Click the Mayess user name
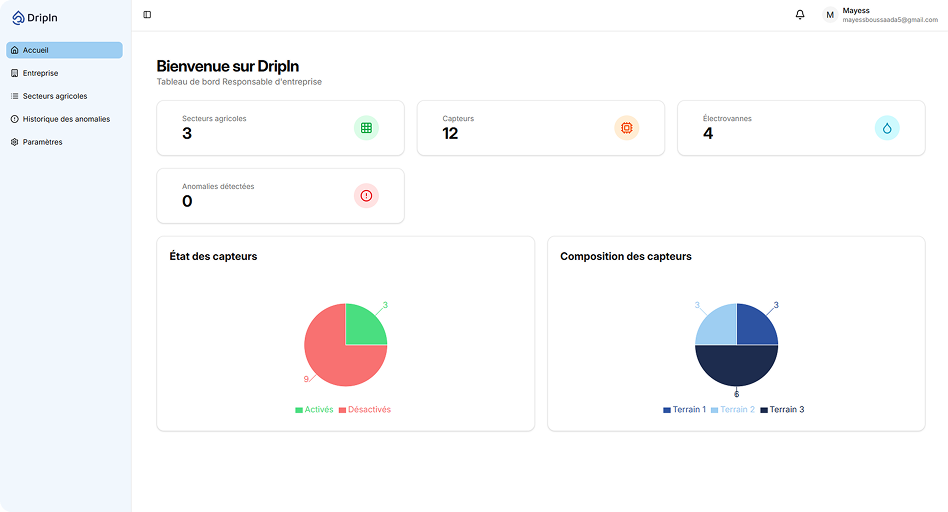The image size is (948, 512). tap(856, 10)
